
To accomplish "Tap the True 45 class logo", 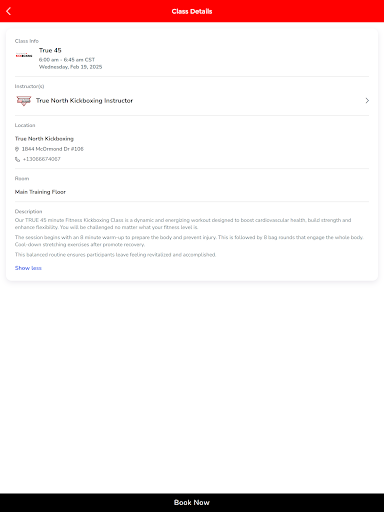I will click(24, 55).
